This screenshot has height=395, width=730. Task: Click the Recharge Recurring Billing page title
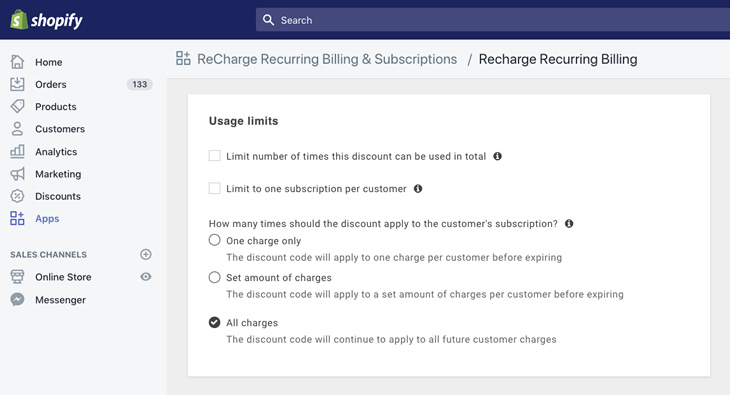pos(558,59)
